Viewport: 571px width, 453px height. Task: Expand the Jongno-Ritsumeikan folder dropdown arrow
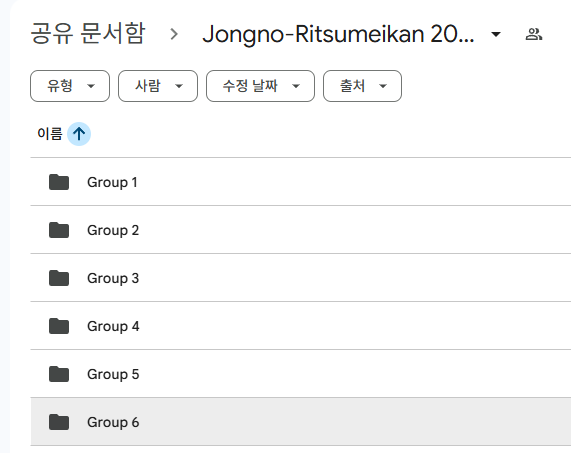tap(496, 35)
